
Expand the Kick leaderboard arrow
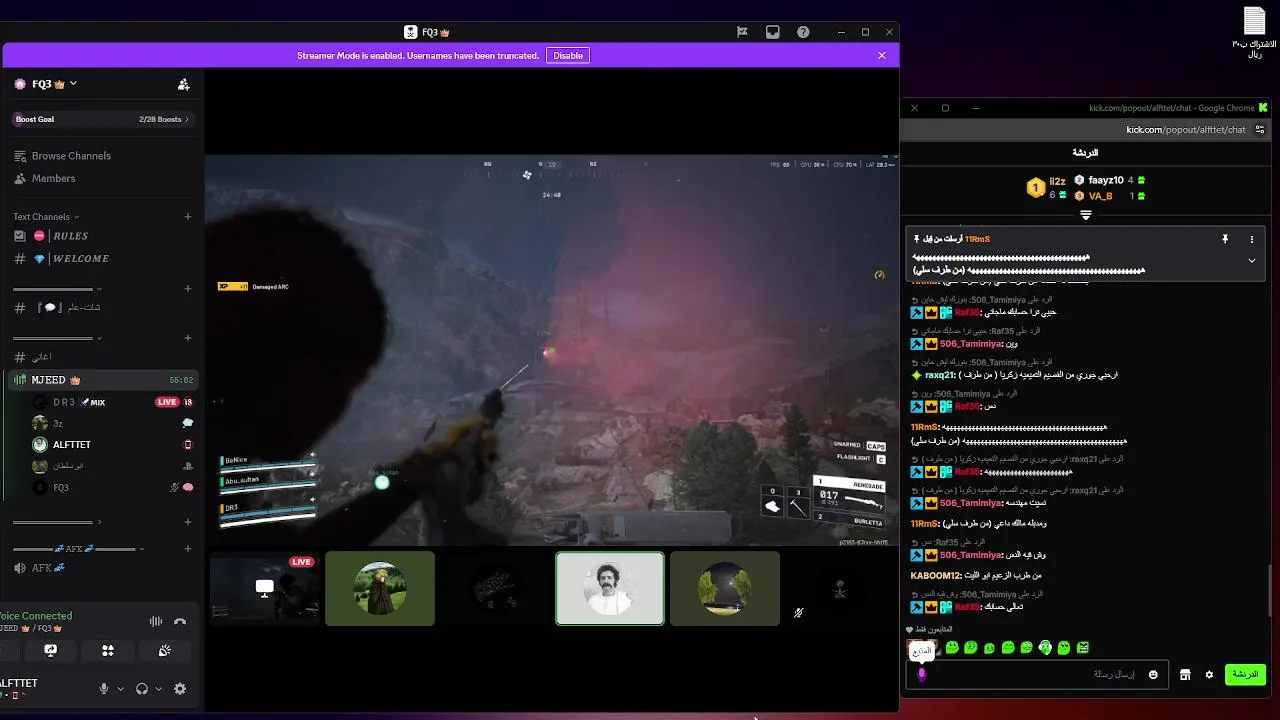click(1086, 215)
